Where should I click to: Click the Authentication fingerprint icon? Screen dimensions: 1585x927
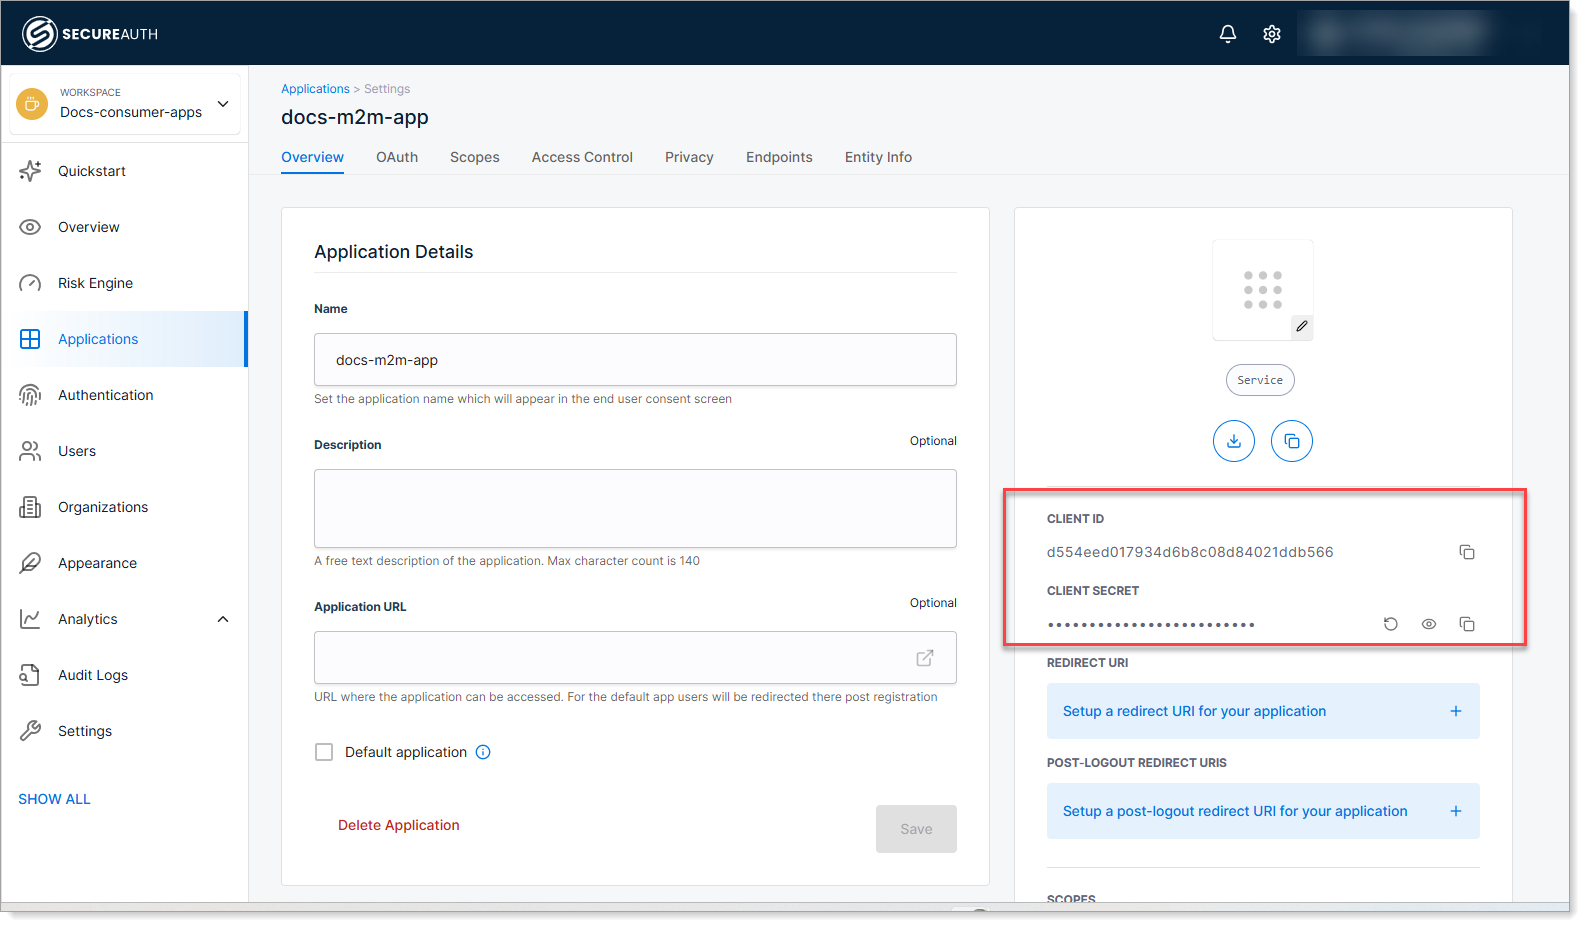click(30, 395)
